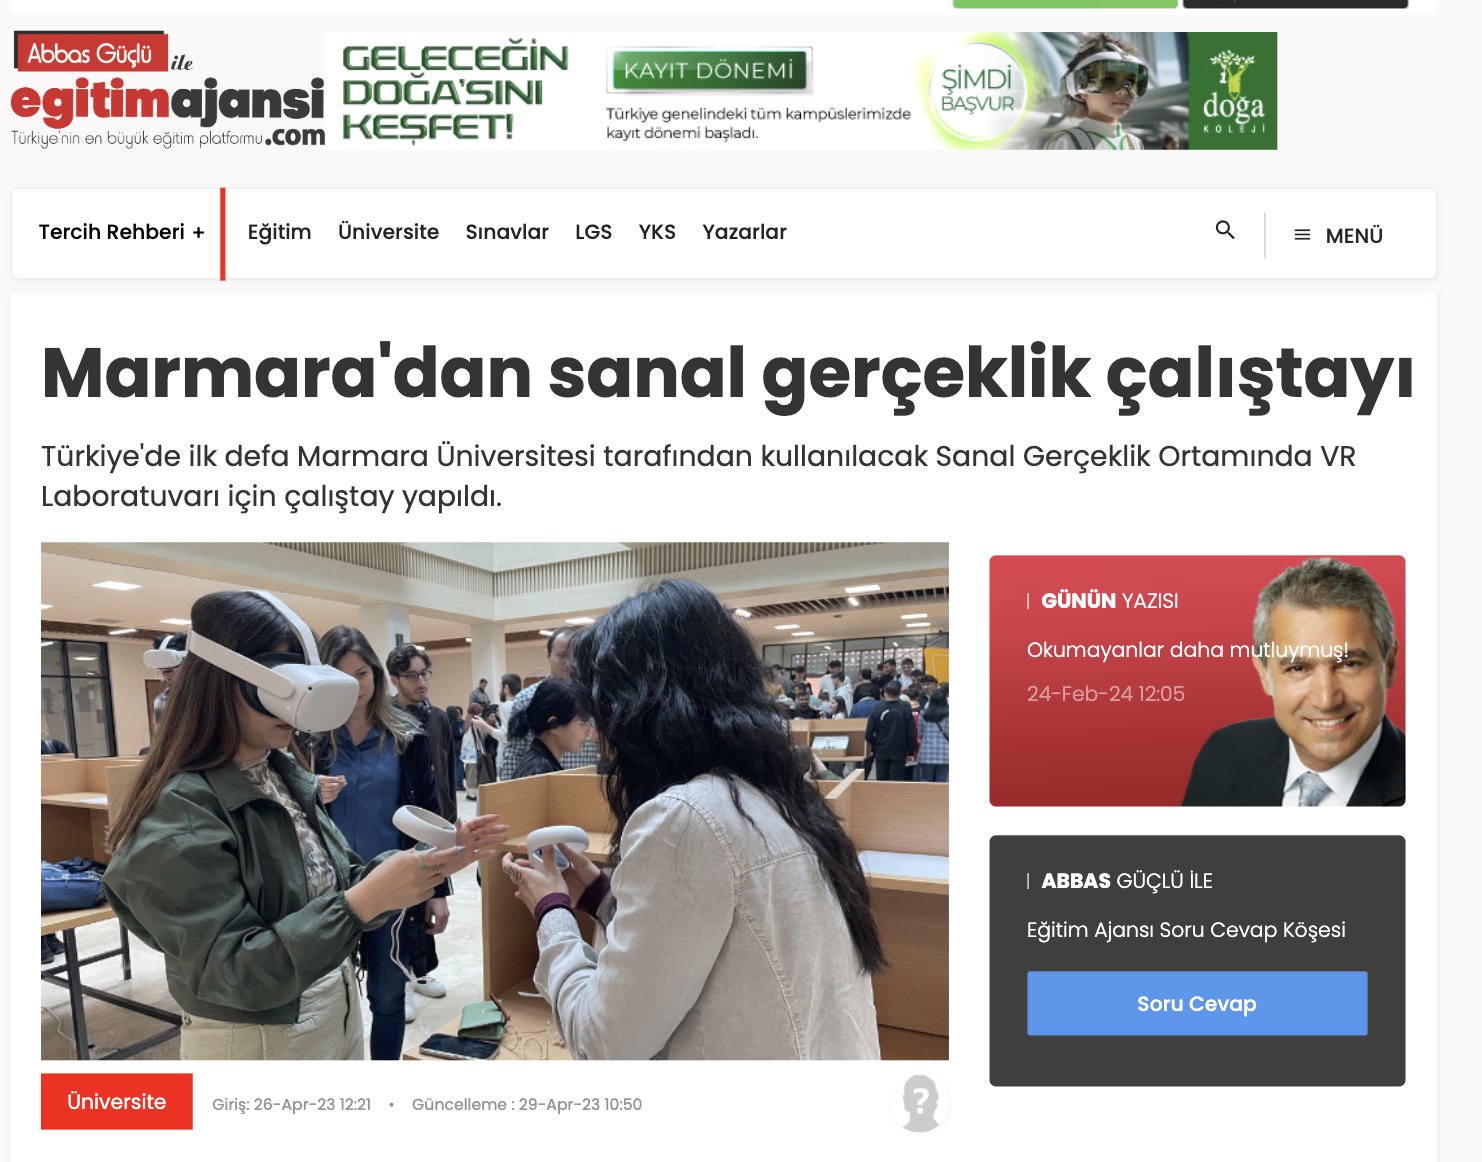Go to the Sınavlar section
The height and width of the screenshot is (1162, 1482).
coord(507,232)
